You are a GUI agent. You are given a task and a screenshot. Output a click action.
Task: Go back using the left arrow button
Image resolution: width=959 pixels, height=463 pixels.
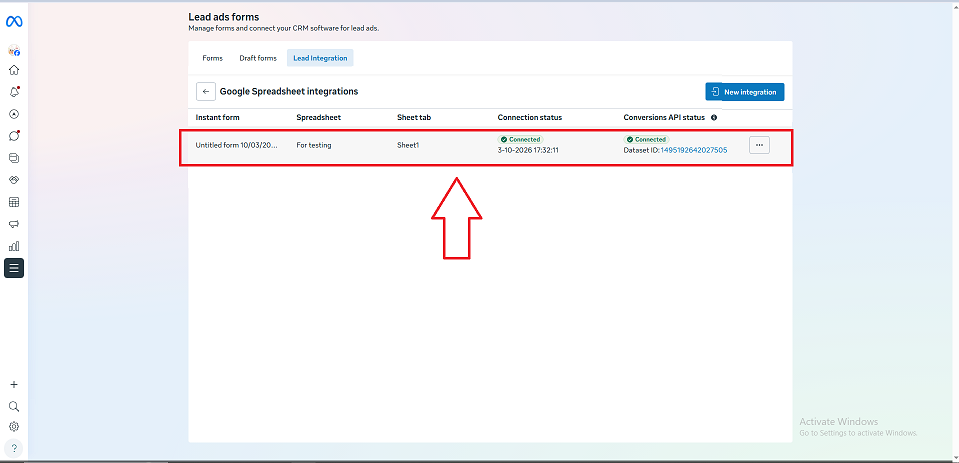pos(206,92)
